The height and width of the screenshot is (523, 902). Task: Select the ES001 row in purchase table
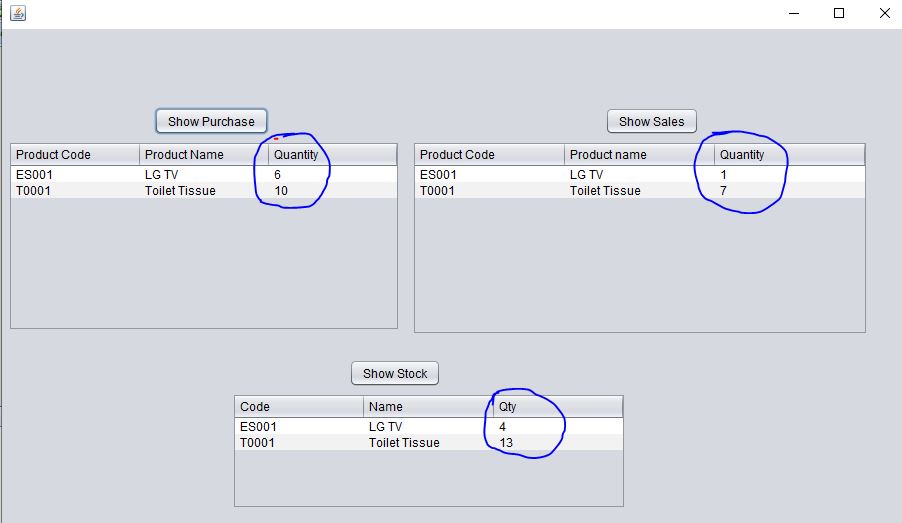click(204, 174)
